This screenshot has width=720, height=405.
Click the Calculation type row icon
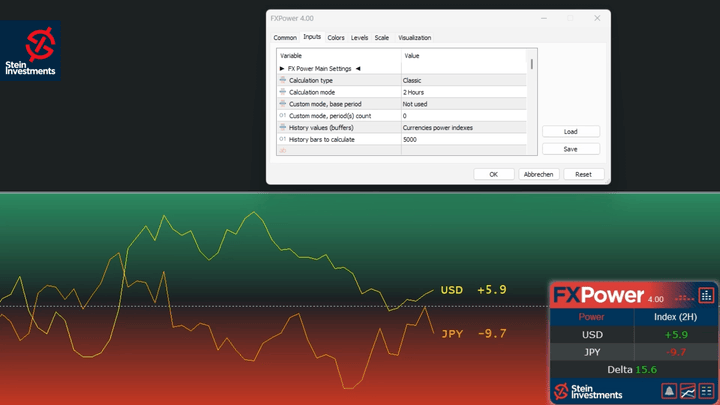(283, 80)
